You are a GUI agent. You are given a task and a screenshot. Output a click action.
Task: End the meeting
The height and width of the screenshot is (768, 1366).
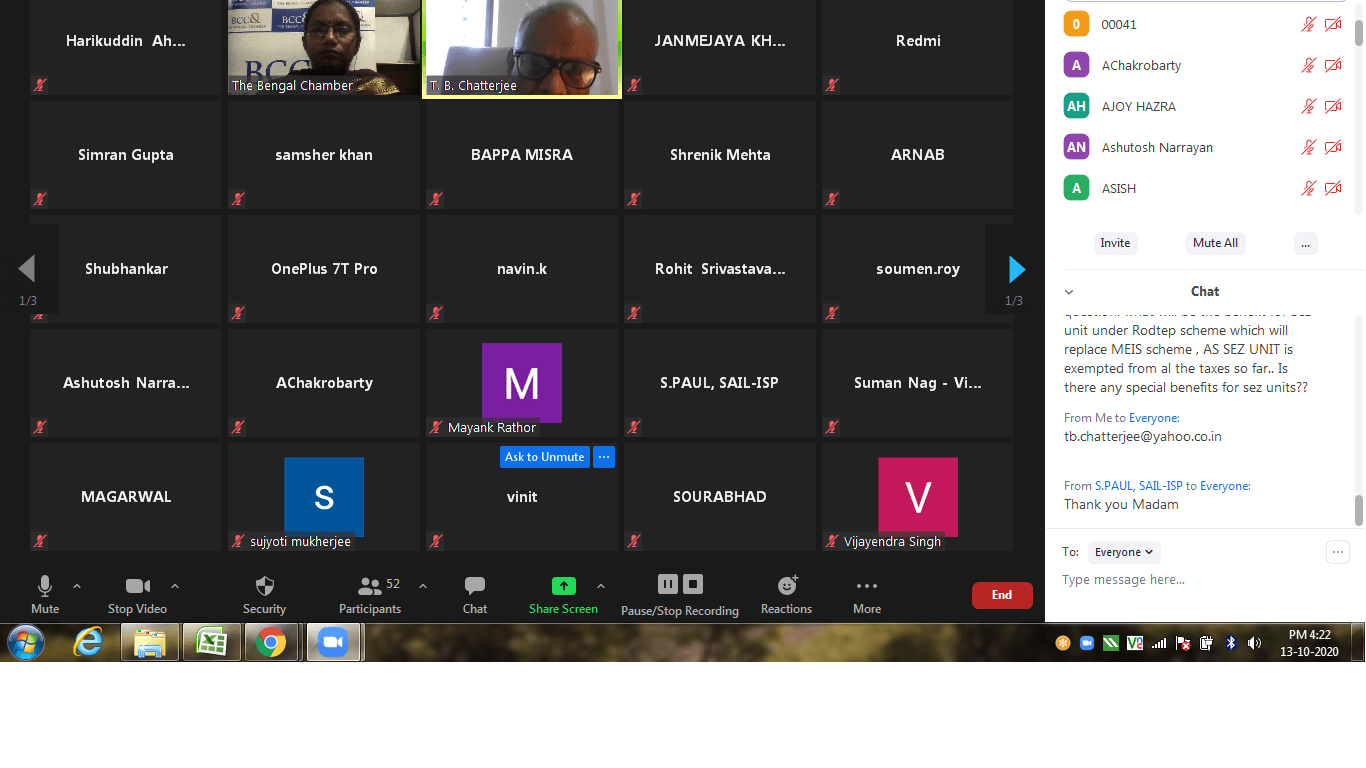(x=1002, y=595)
